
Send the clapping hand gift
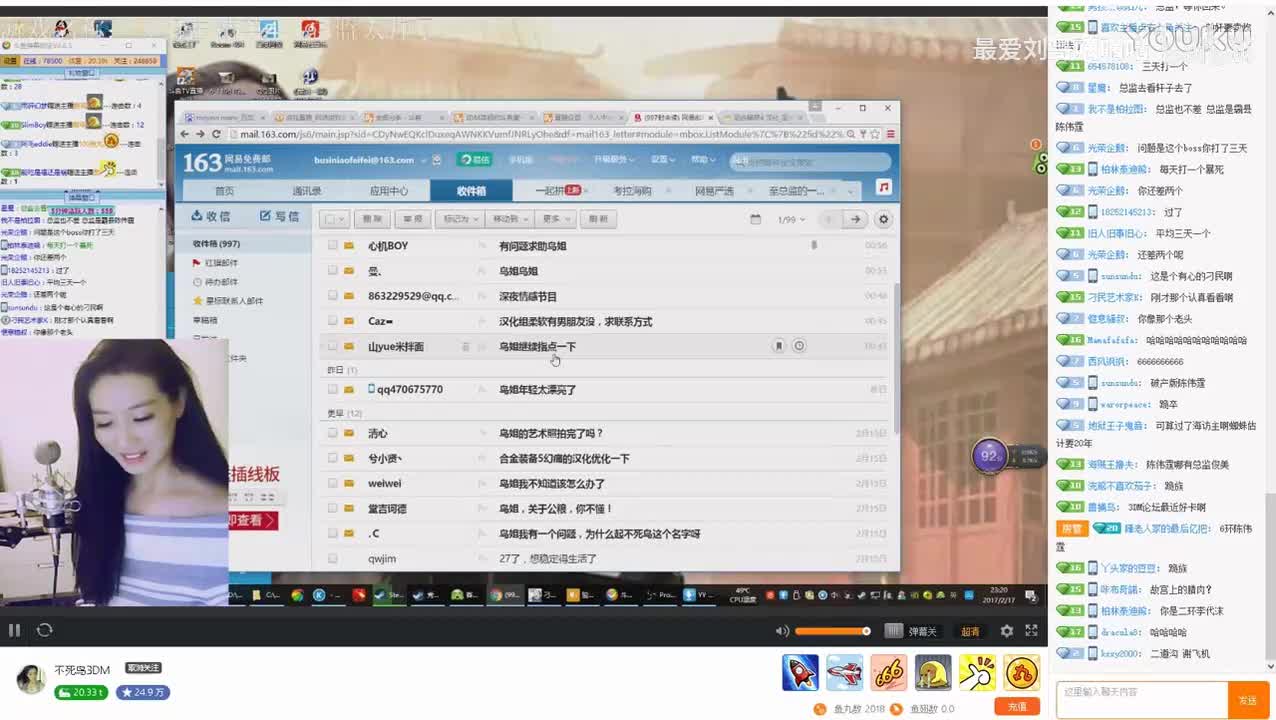977,672
